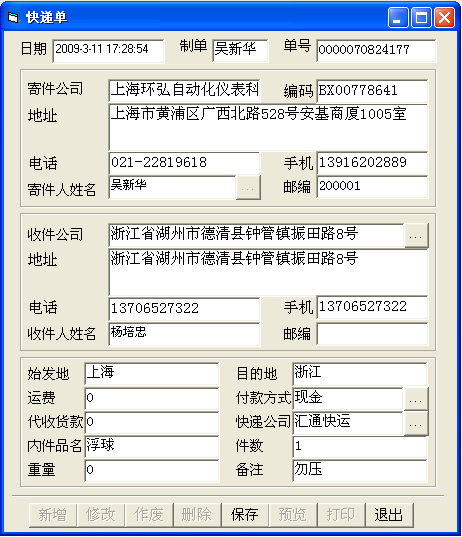The image size is (462, 537).
Task: Click the disabled 删除 button
Action: pos(197,515)
